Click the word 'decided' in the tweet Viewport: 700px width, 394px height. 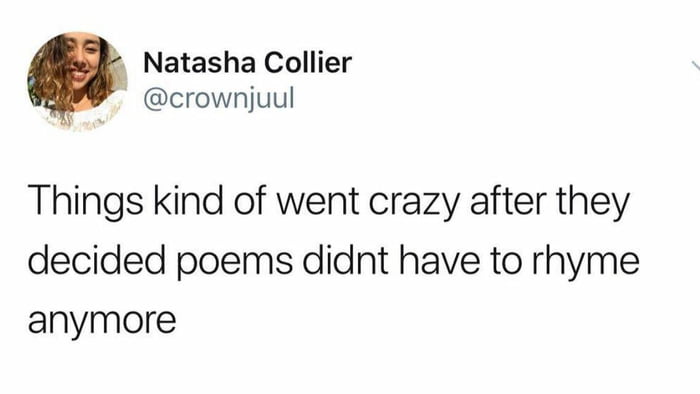[96, 259]
